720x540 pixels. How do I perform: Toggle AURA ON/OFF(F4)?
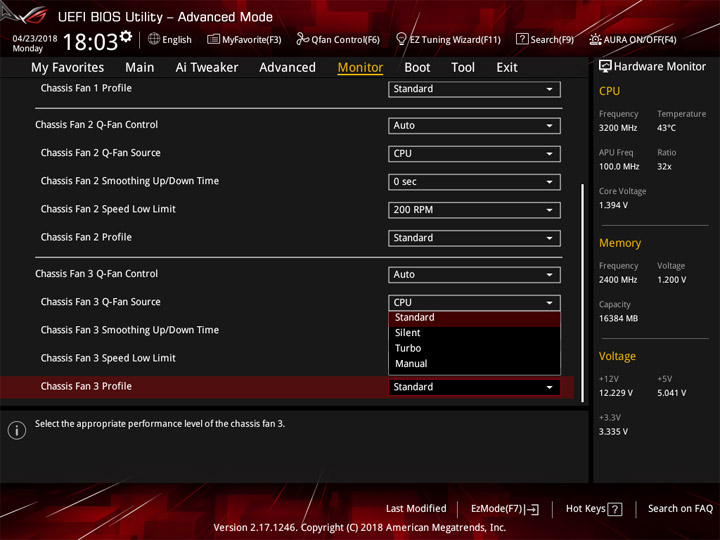point(640,40)
